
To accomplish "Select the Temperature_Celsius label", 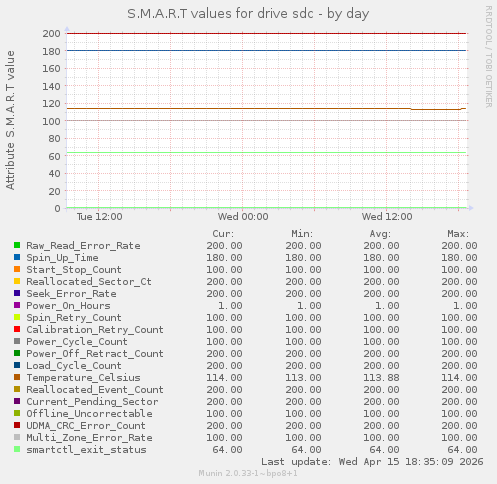I will [x=83, y=378].
